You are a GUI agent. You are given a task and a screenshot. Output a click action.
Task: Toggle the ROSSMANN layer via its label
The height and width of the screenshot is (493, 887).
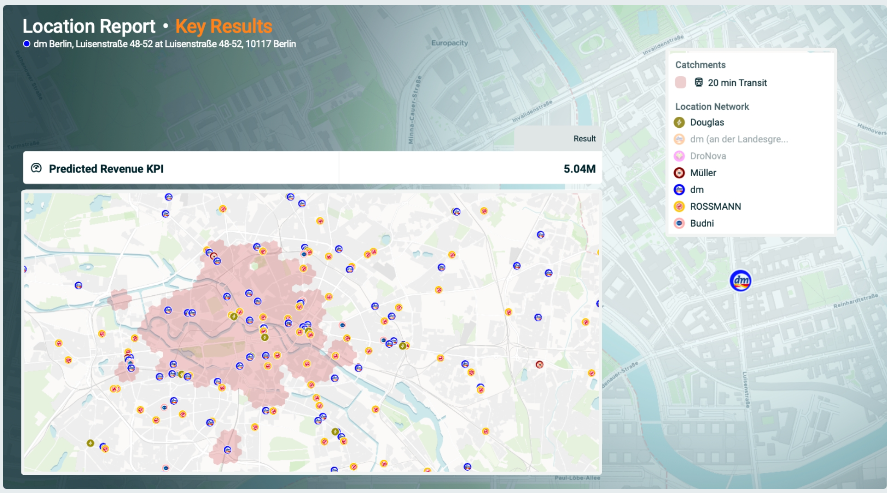click(x=716, y=206)
